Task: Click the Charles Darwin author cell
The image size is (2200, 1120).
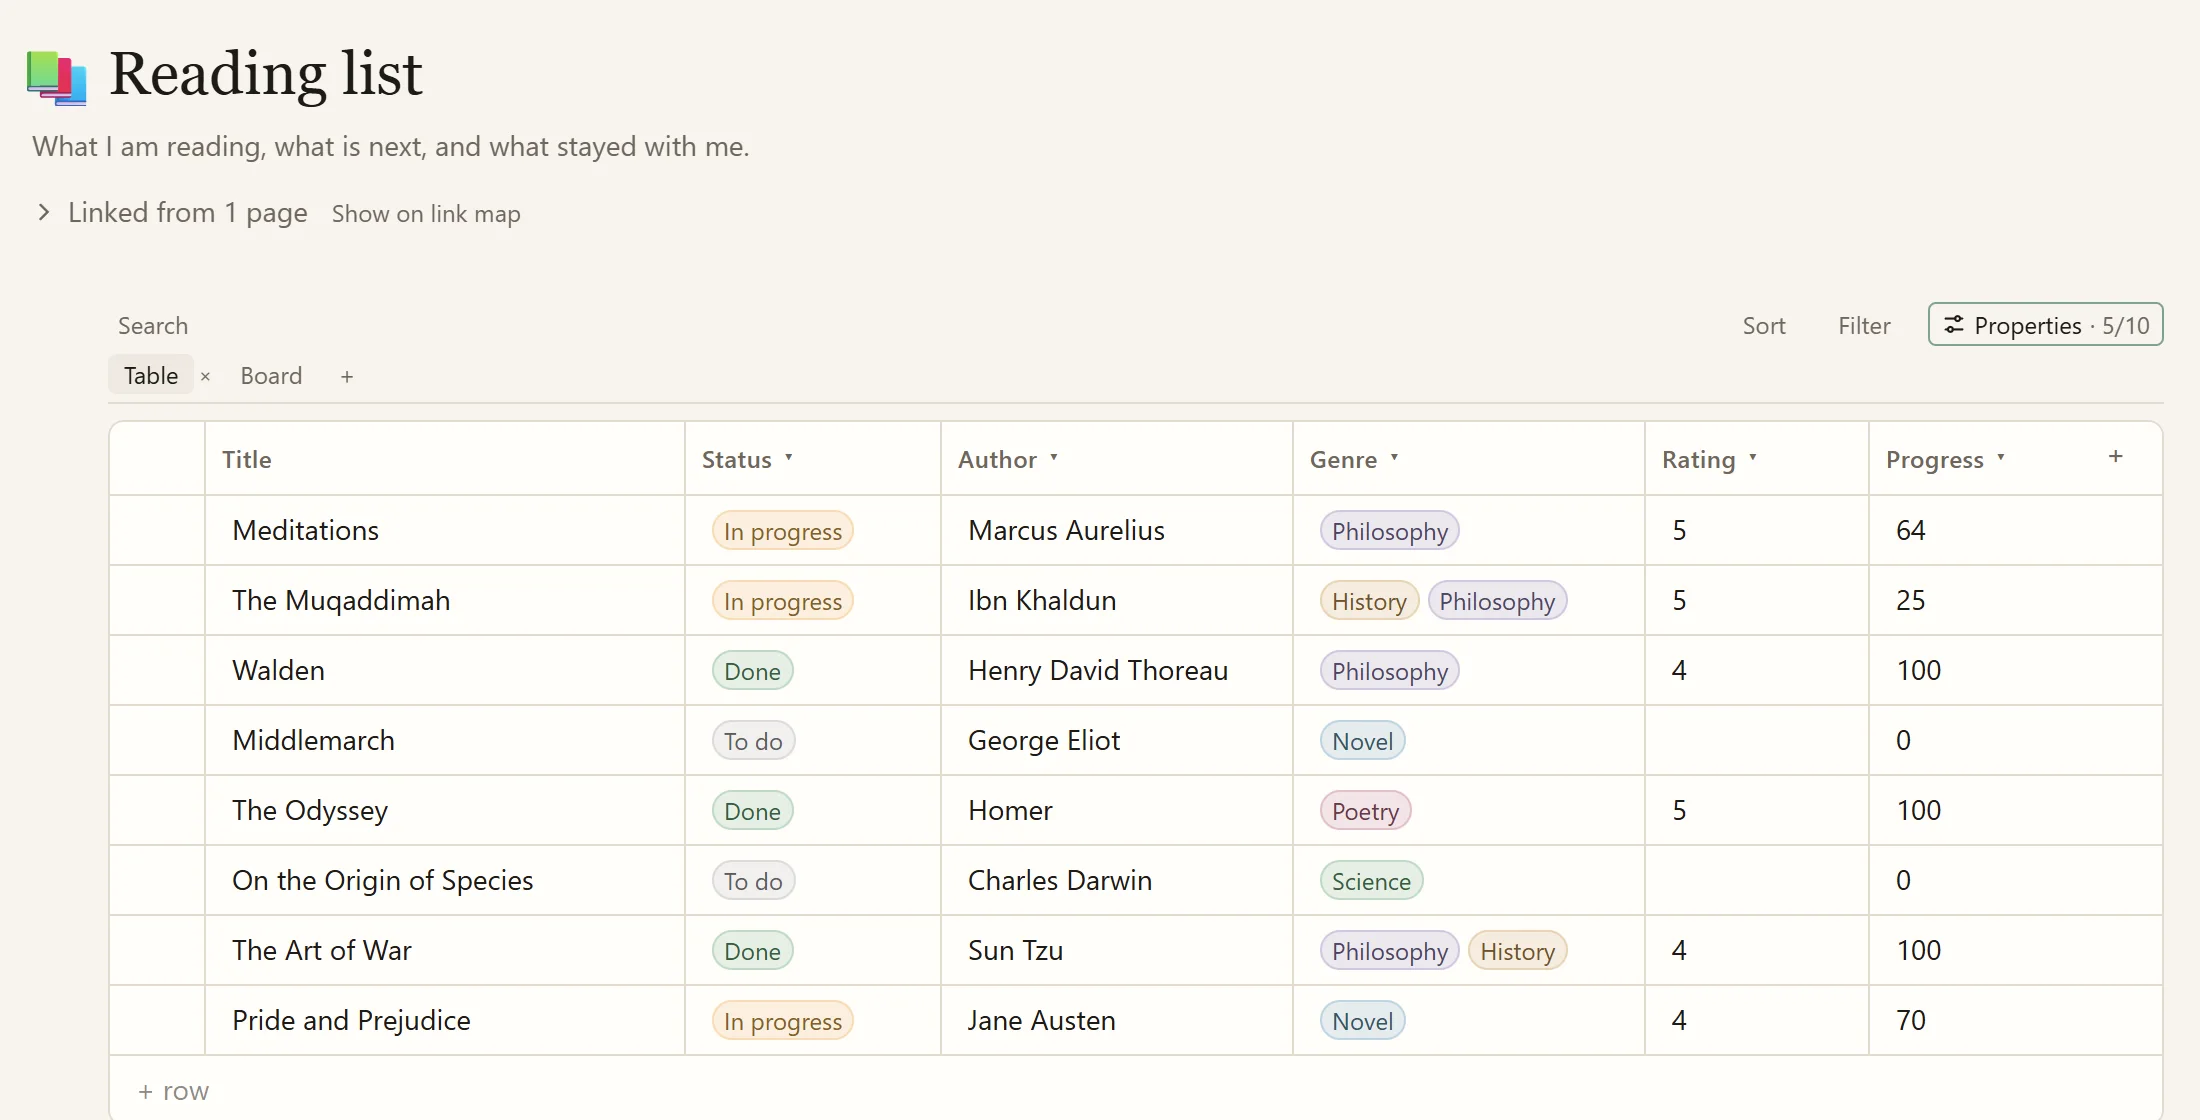Action: (x=1117, y=880)
